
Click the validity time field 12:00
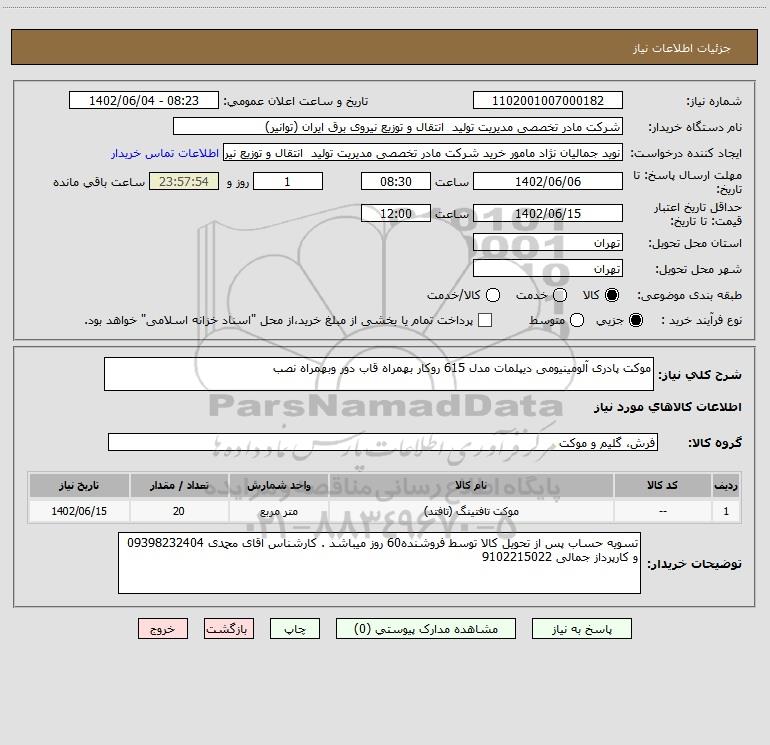pyautogui.click(x=396, y=213)
